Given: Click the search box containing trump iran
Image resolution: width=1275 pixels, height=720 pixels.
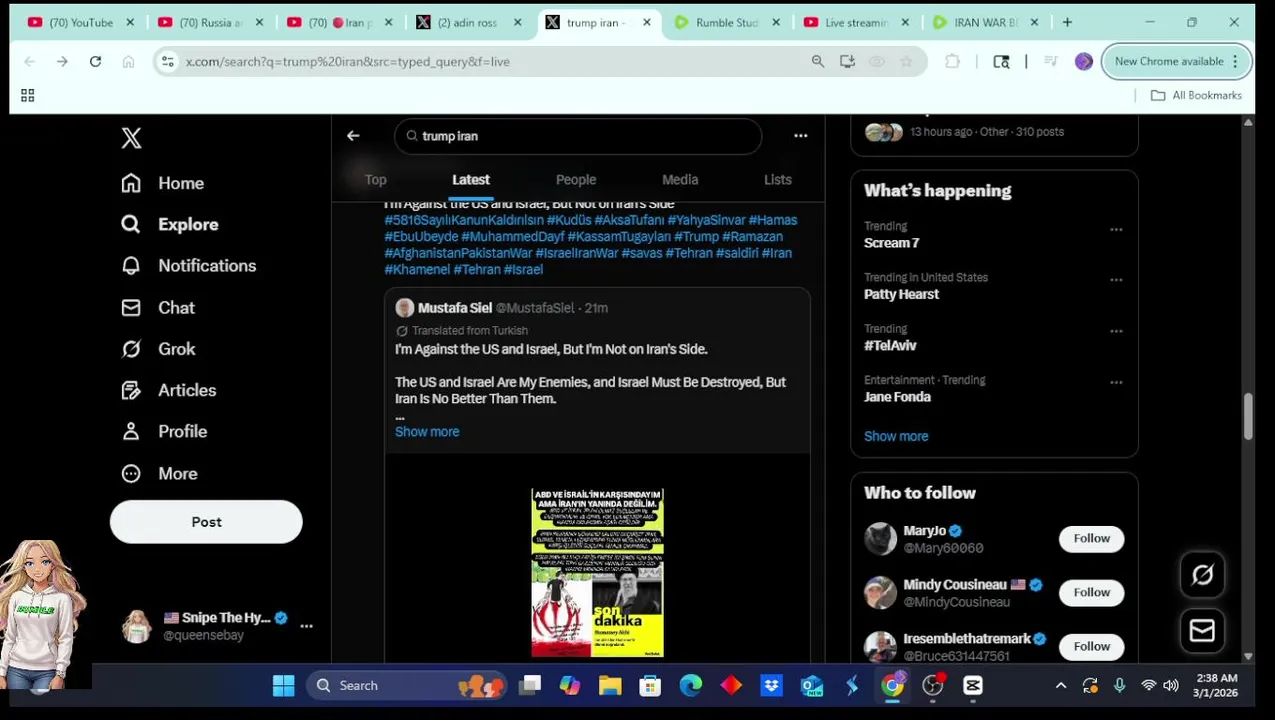Looking at the screenshot, I should [578, 136].
